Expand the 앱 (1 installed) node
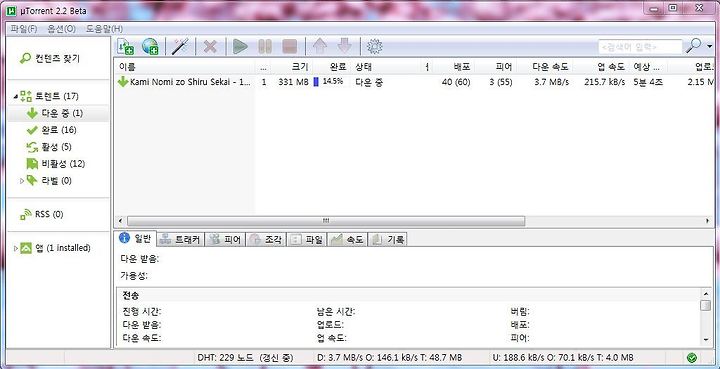The height and width of the screenshot is (369, 720). coord(16,248)
